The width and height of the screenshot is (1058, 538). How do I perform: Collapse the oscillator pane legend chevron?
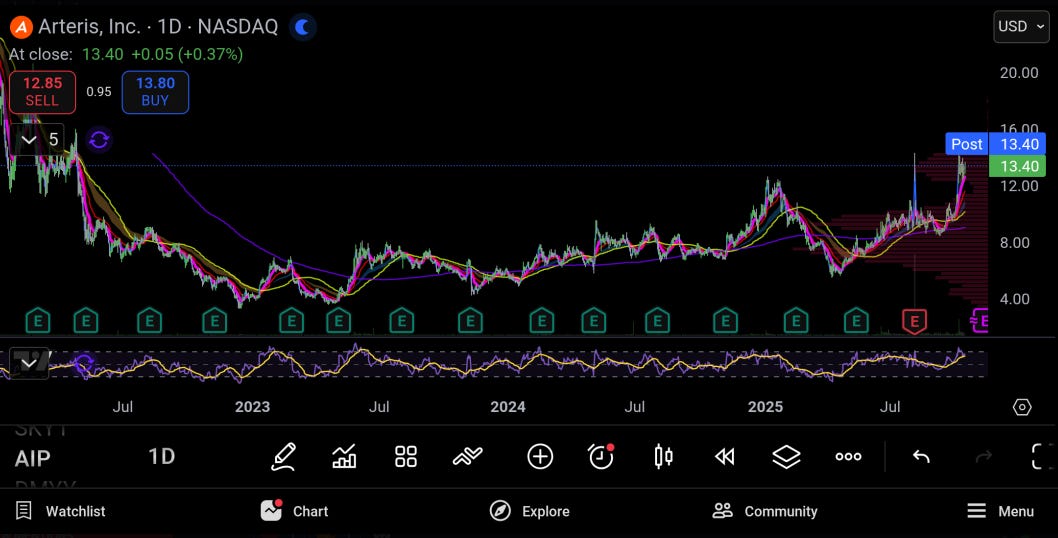click(x=28, y=364)
